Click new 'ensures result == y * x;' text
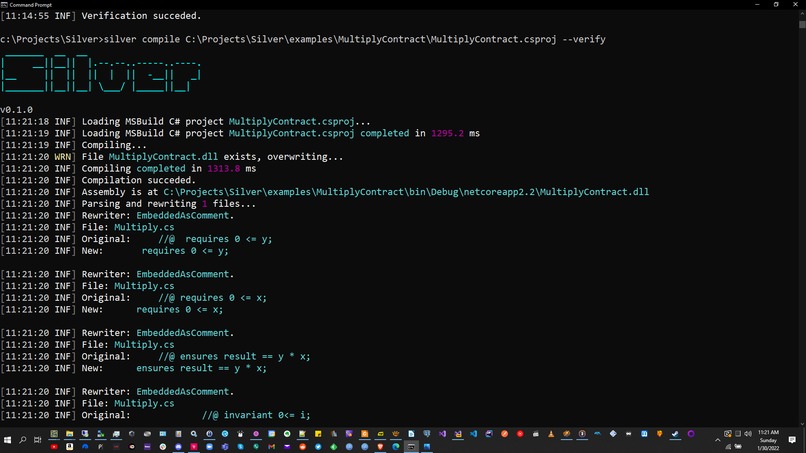This screenshot has width=806, height=453. pos(202,368)
